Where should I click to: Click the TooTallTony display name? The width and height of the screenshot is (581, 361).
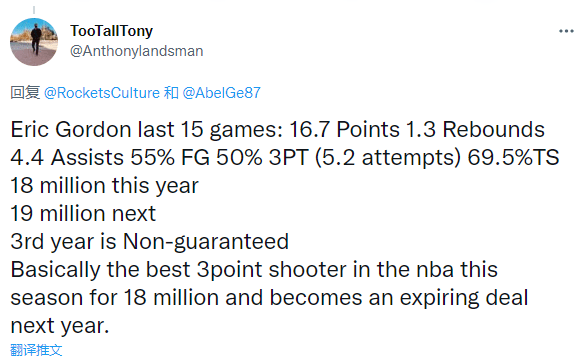[x=111, y=31]
